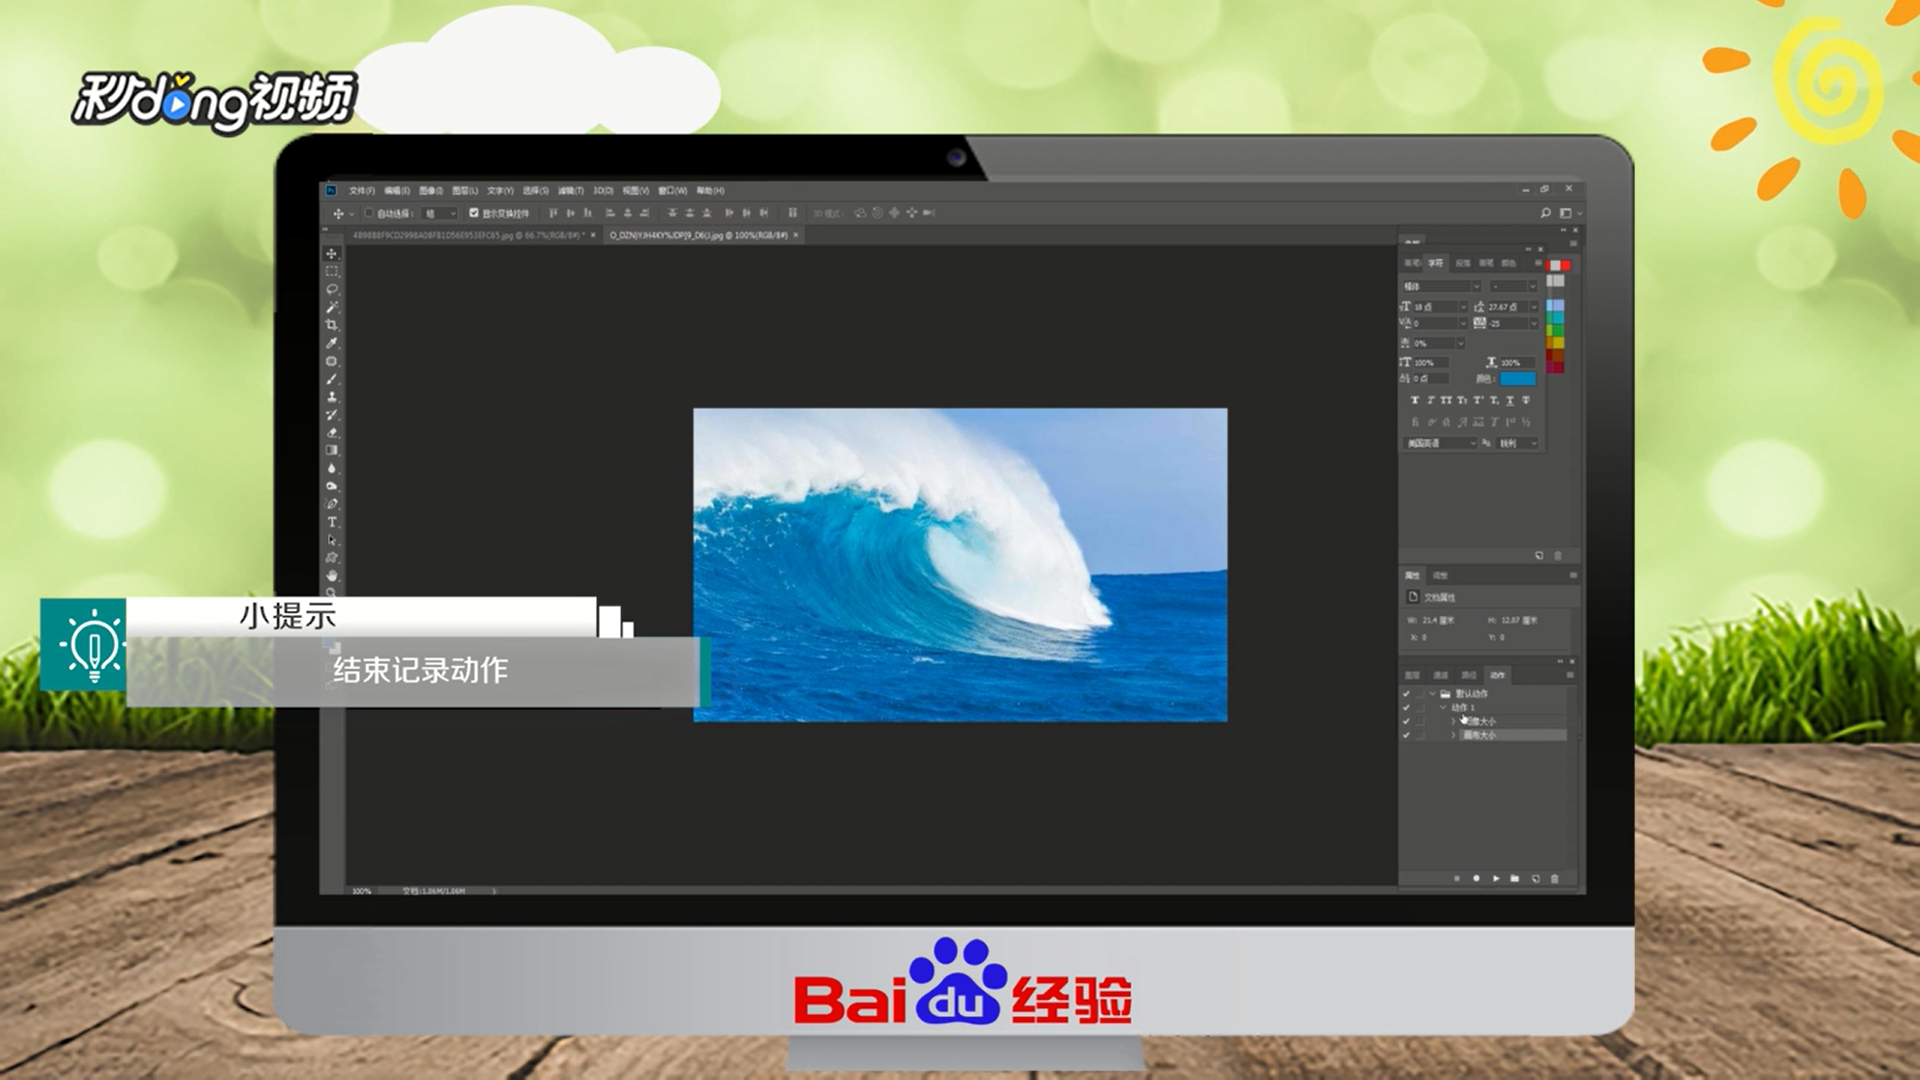This screenshot has height=1080, width=1920.
Task: Uncheck the show transform controls checkbox
Action: [x=474, y=213]
